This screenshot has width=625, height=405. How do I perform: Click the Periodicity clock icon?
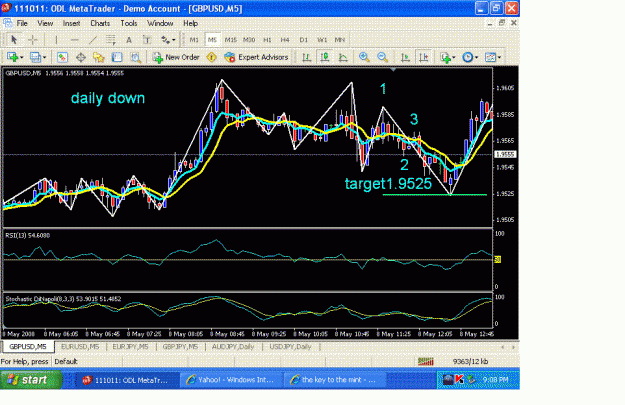468,57
